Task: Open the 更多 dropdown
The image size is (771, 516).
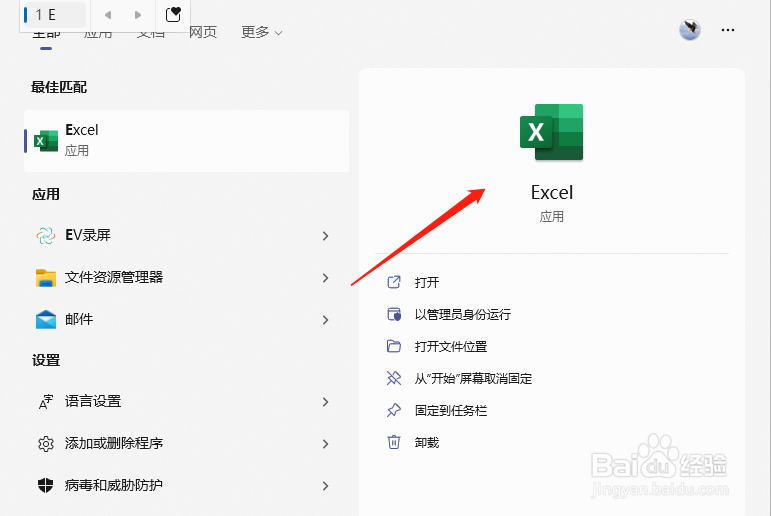Action: [262, 32]
